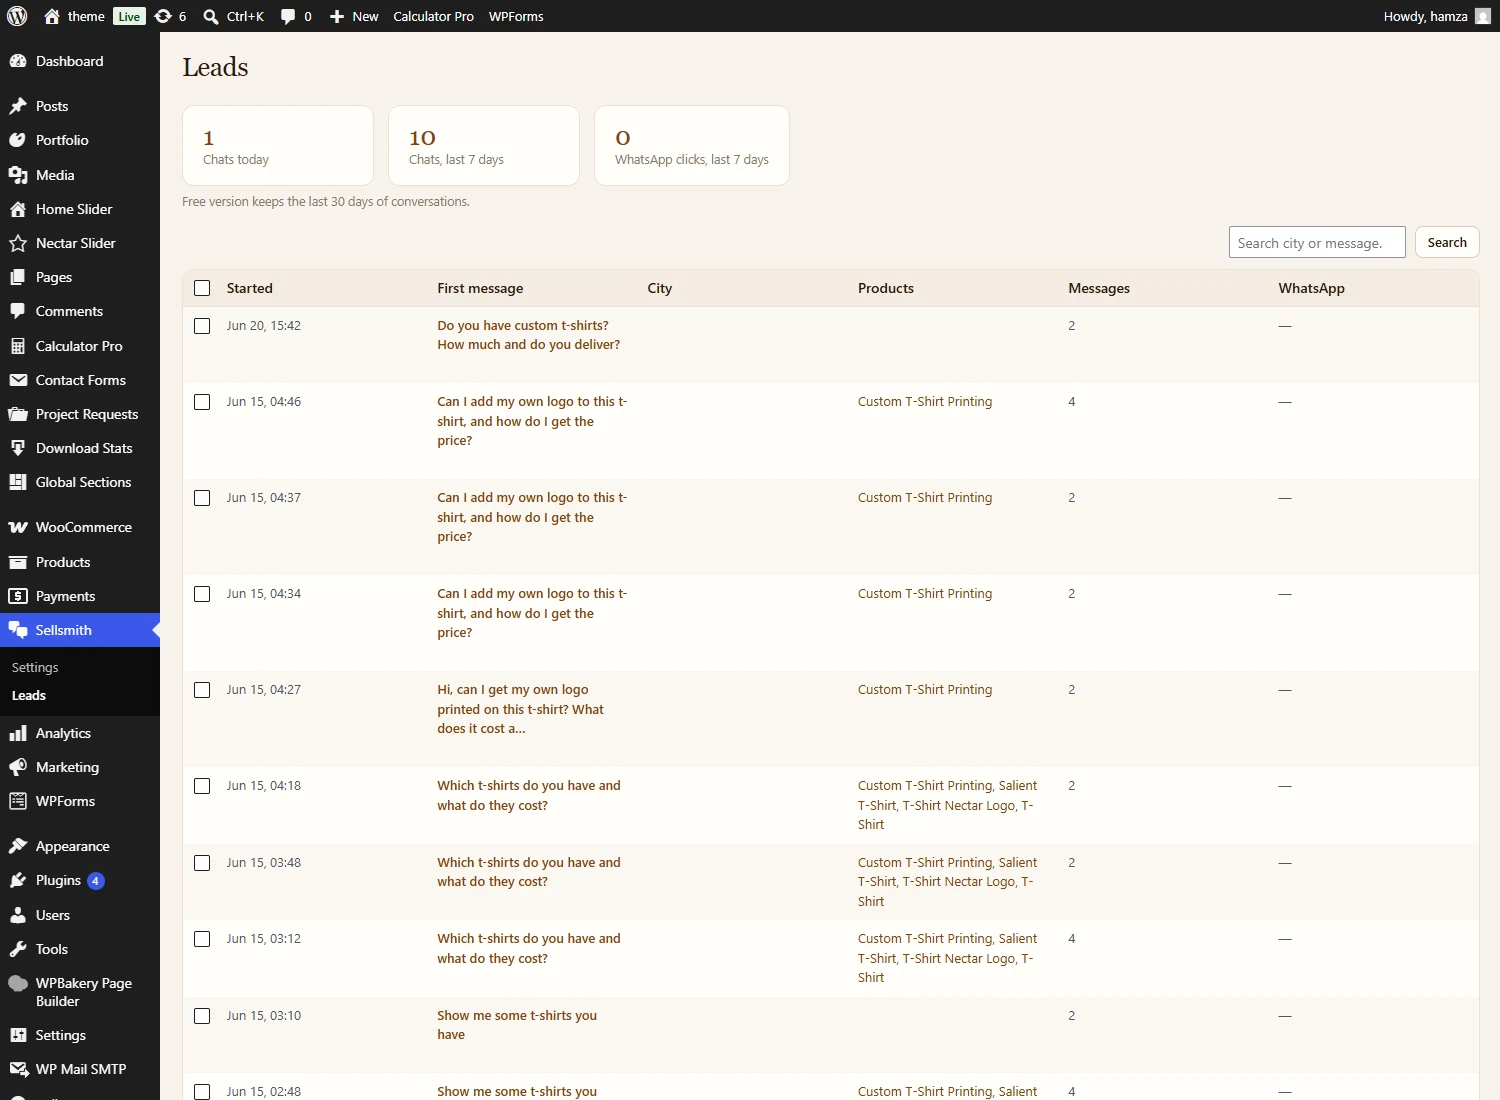
Task: Tick the Jun 15, 04:34 lead checkbox
Action: pyautogui.click(x=202, y=594)
